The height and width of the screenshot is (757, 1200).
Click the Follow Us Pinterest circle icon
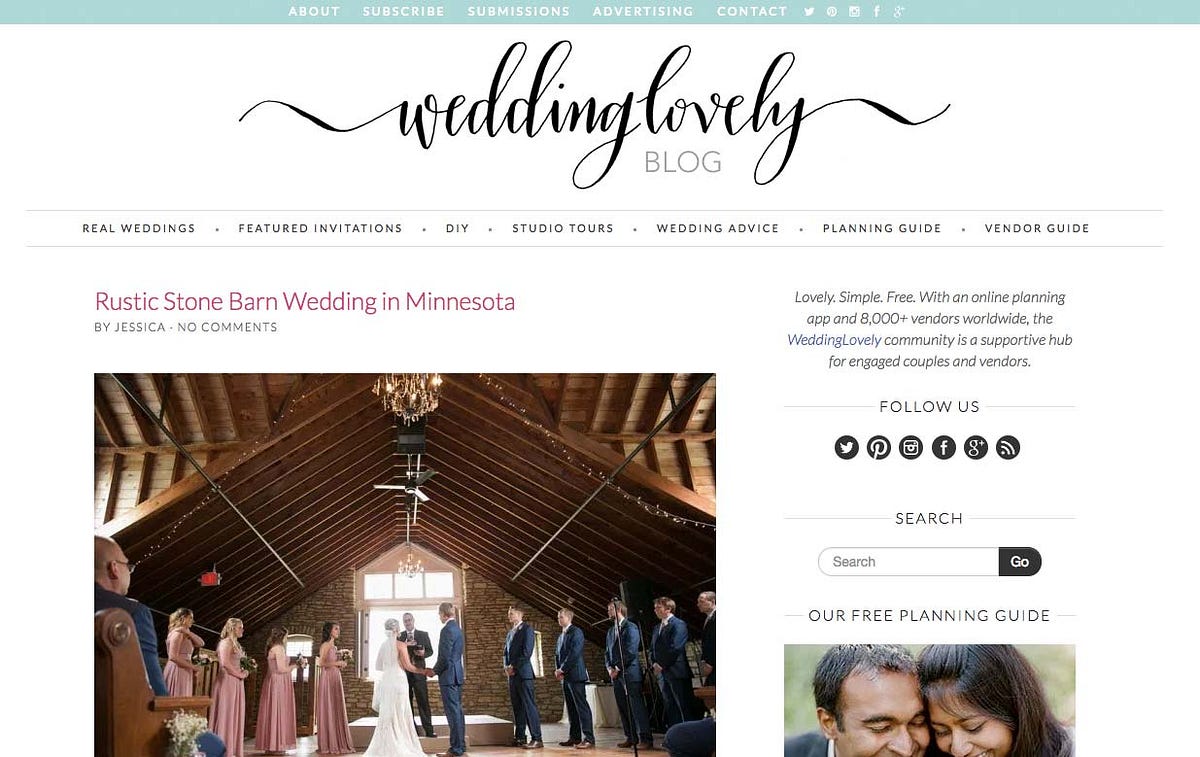[x=879, y=448]
